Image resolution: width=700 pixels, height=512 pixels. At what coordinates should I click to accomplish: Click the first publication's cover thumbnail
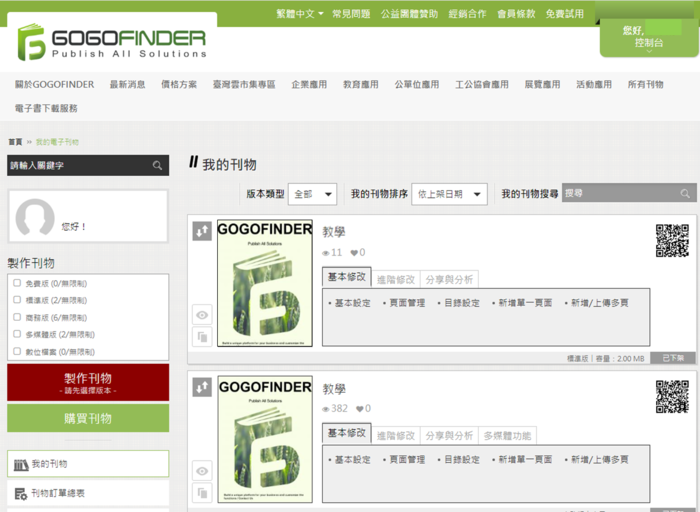[x=265, y=284]
